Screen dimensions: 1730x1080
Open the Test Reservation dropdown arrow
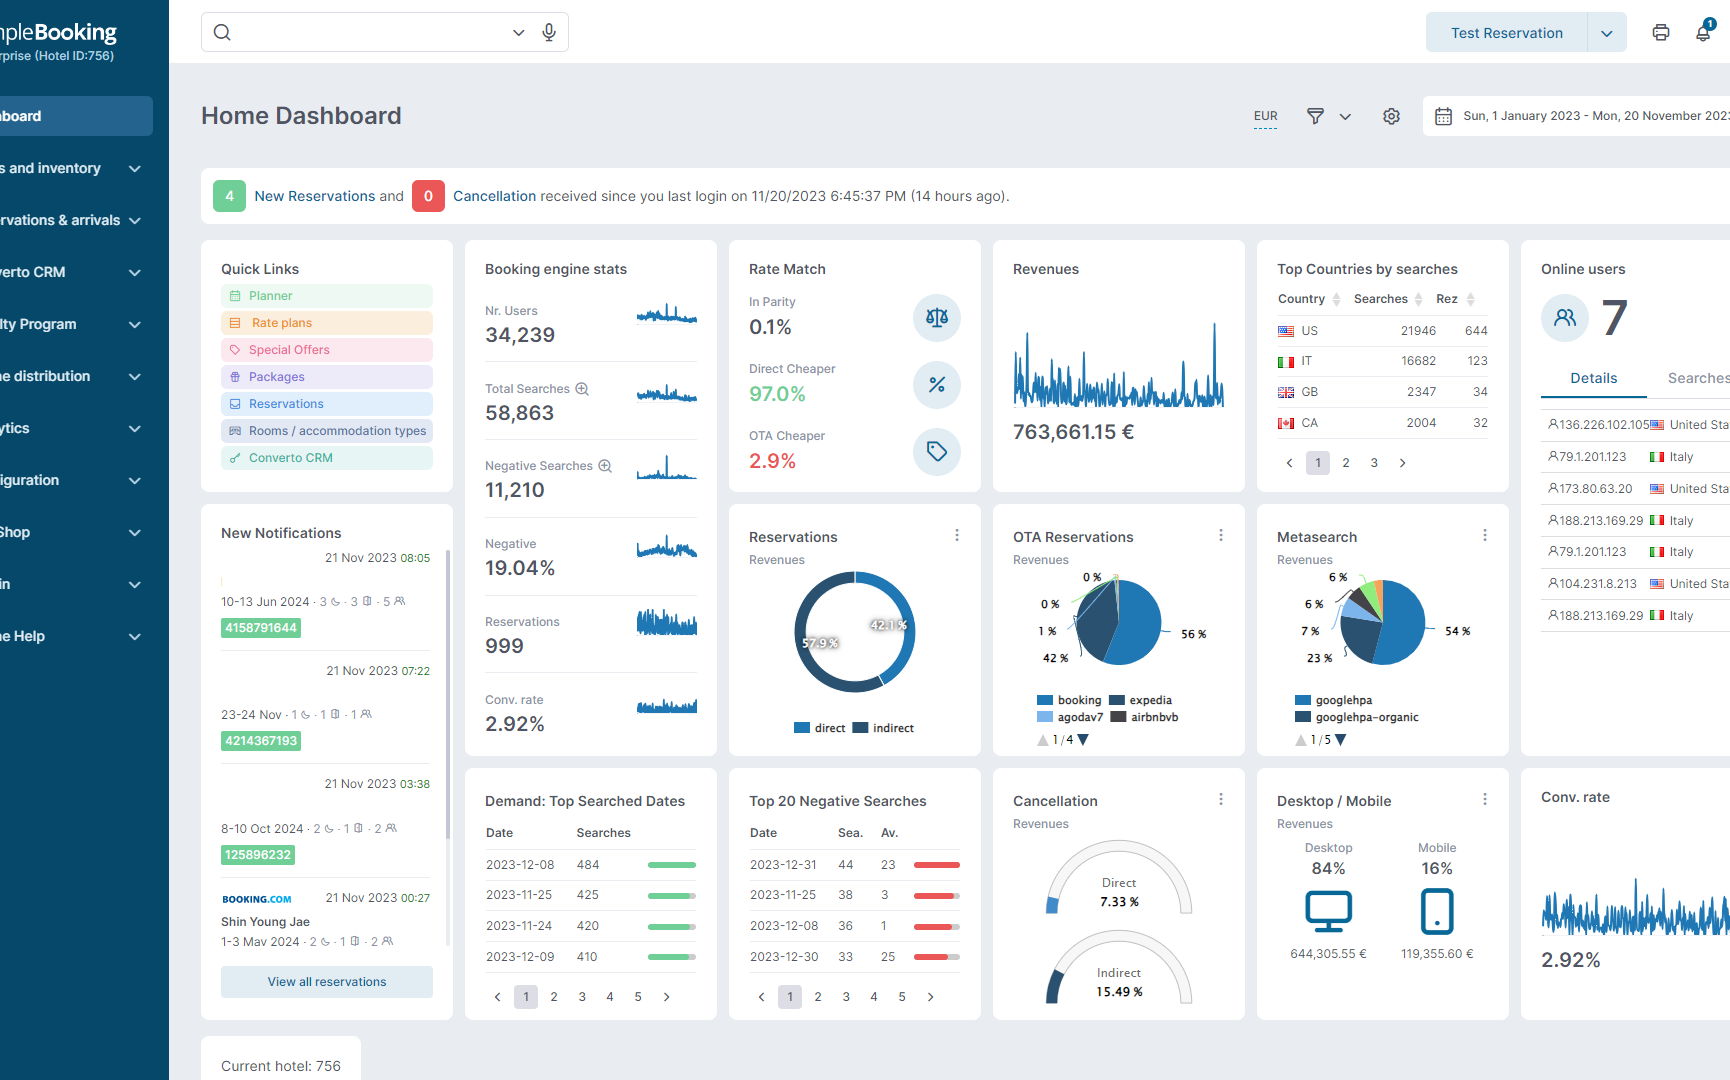(x=1606, y=33)
